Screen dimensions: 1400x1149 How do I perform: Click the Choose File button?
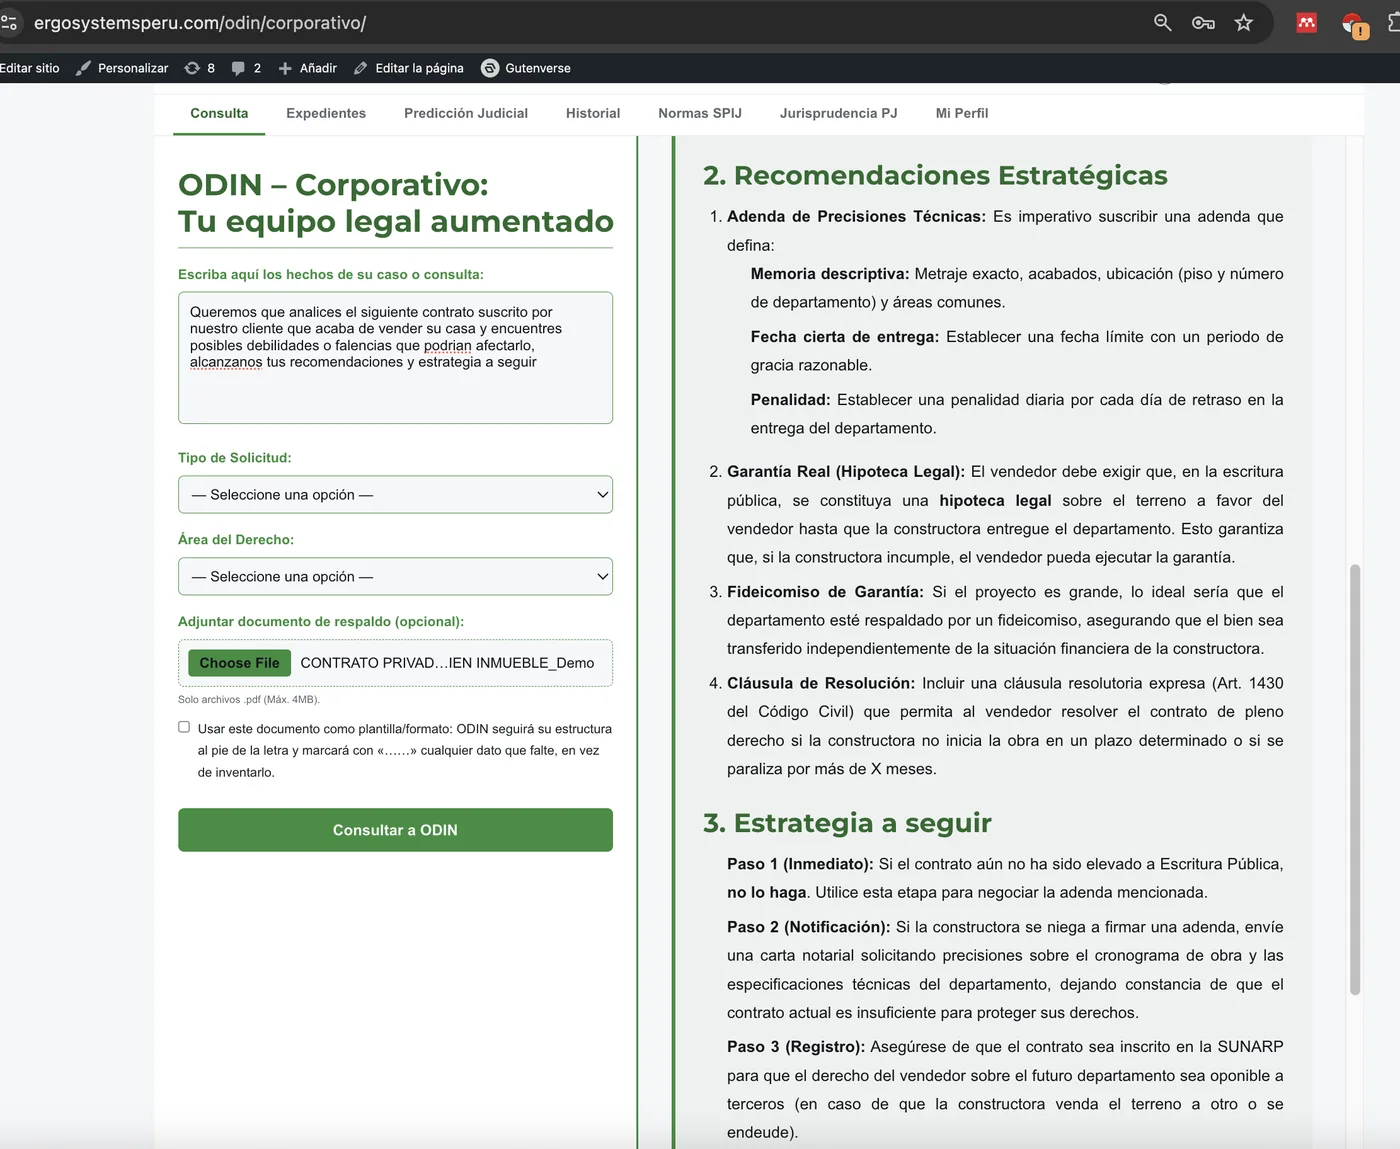point(240,663)
